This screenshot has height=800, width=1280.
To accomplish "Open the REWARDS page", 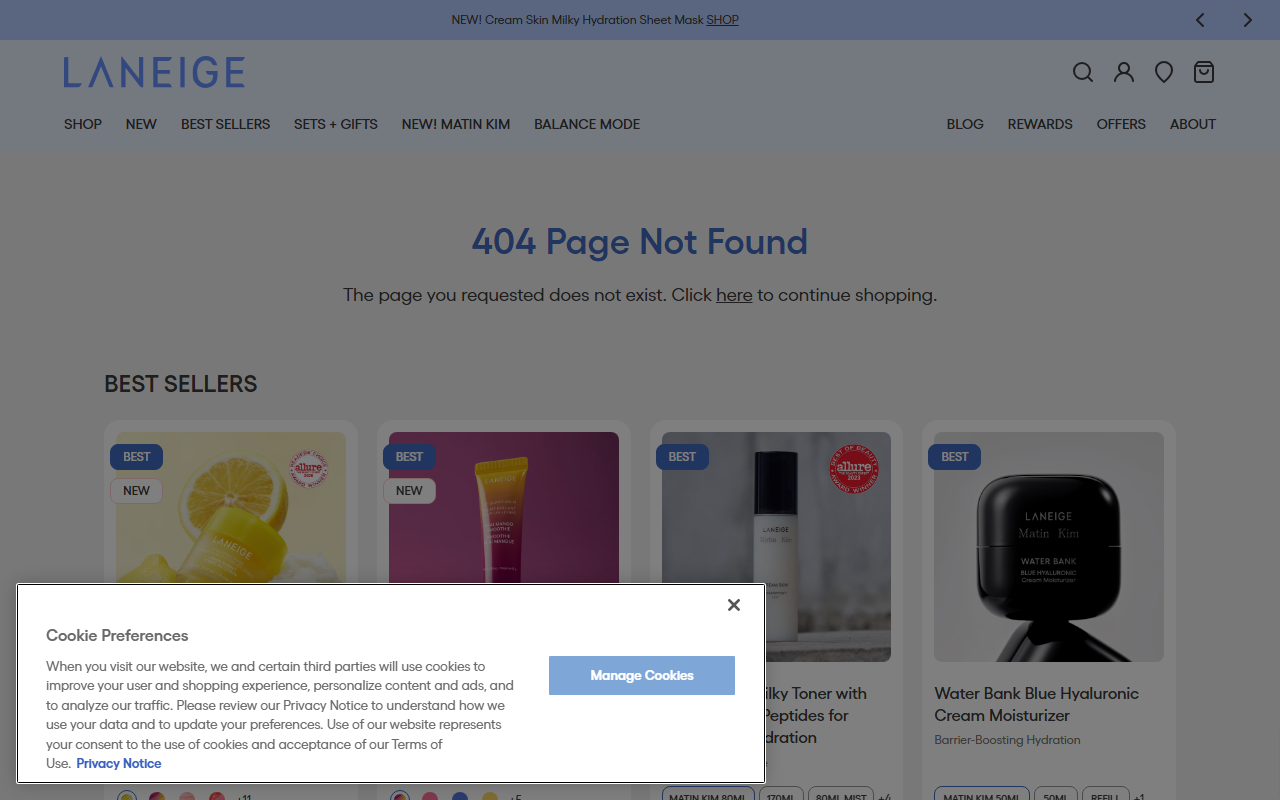I will click(1040, 124).
